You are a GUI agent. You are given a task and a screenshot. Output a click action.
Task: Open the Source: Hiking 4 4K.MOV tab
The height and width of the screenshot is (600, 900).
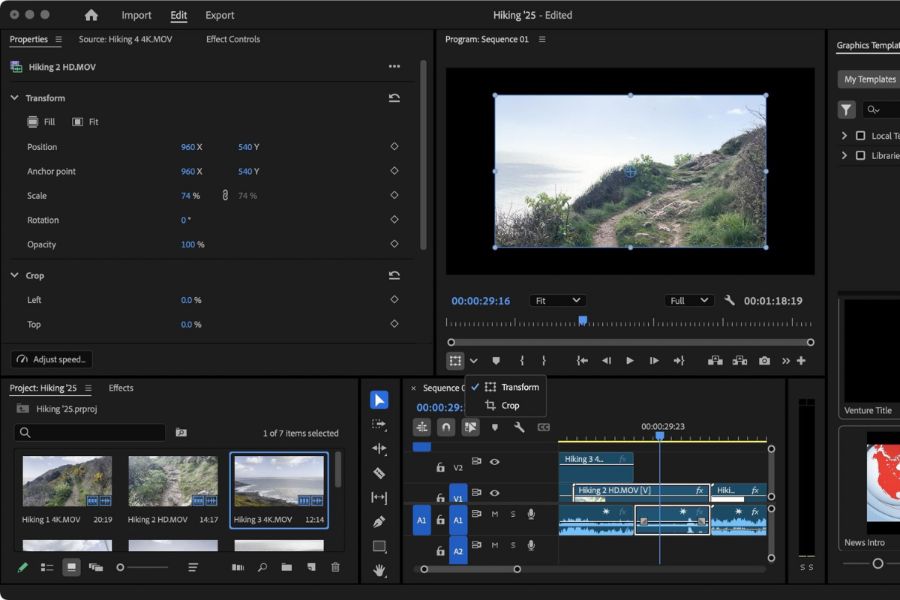125,39
